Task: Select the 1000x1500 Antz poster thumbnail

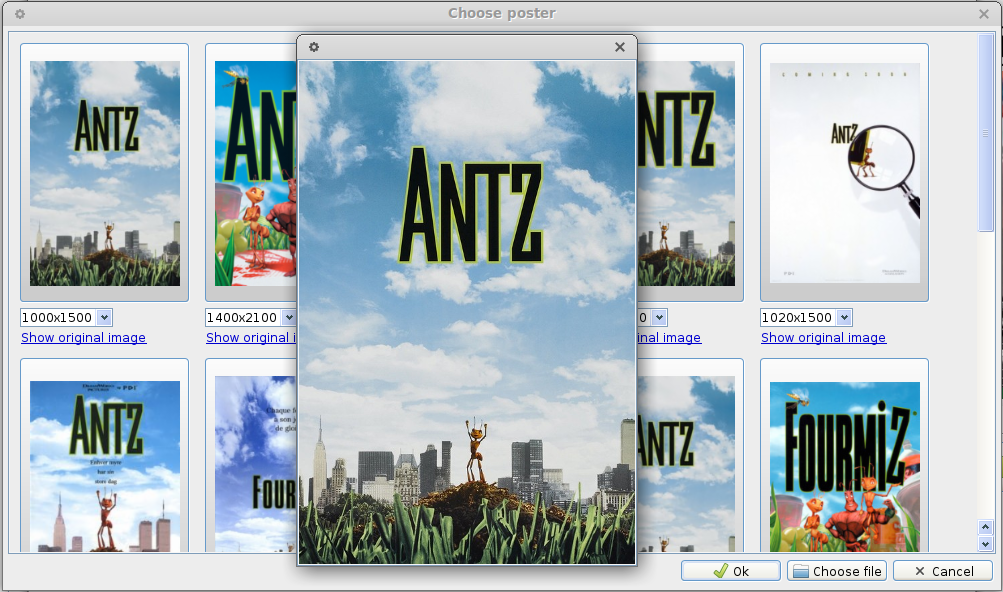Action: pos(105,173)
